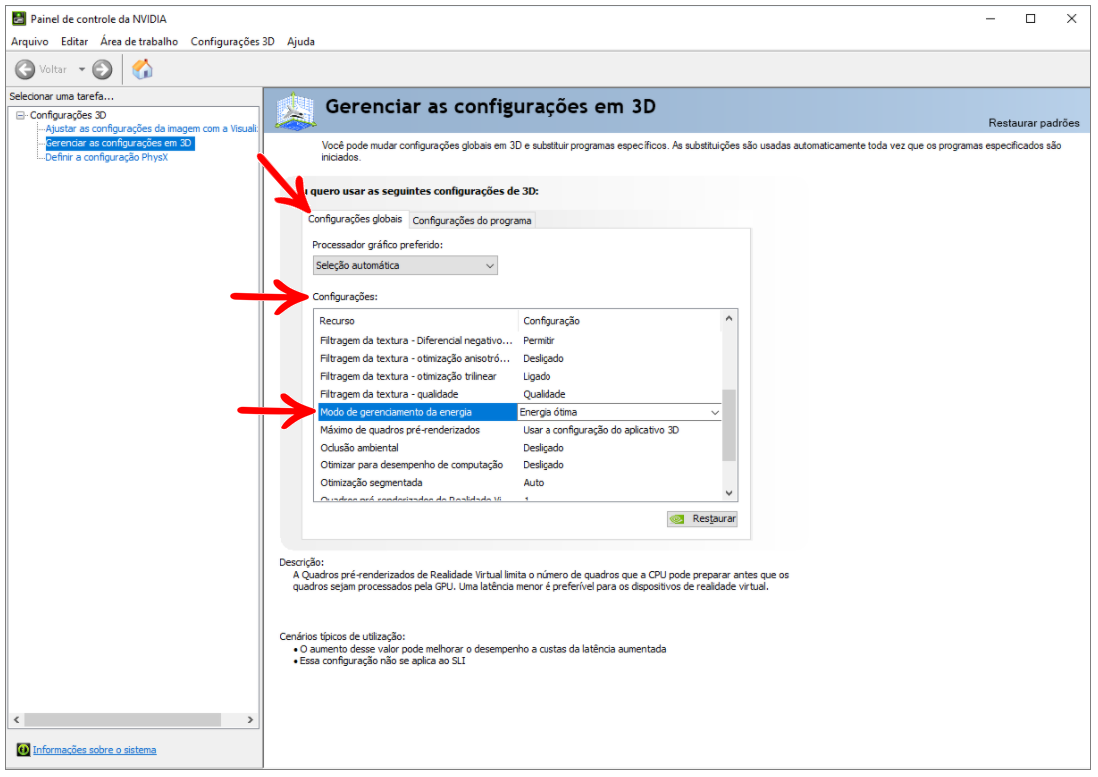Open the Área de trabalho menu
Viewport: 1098px width, 777px height.
pos(139,41)
